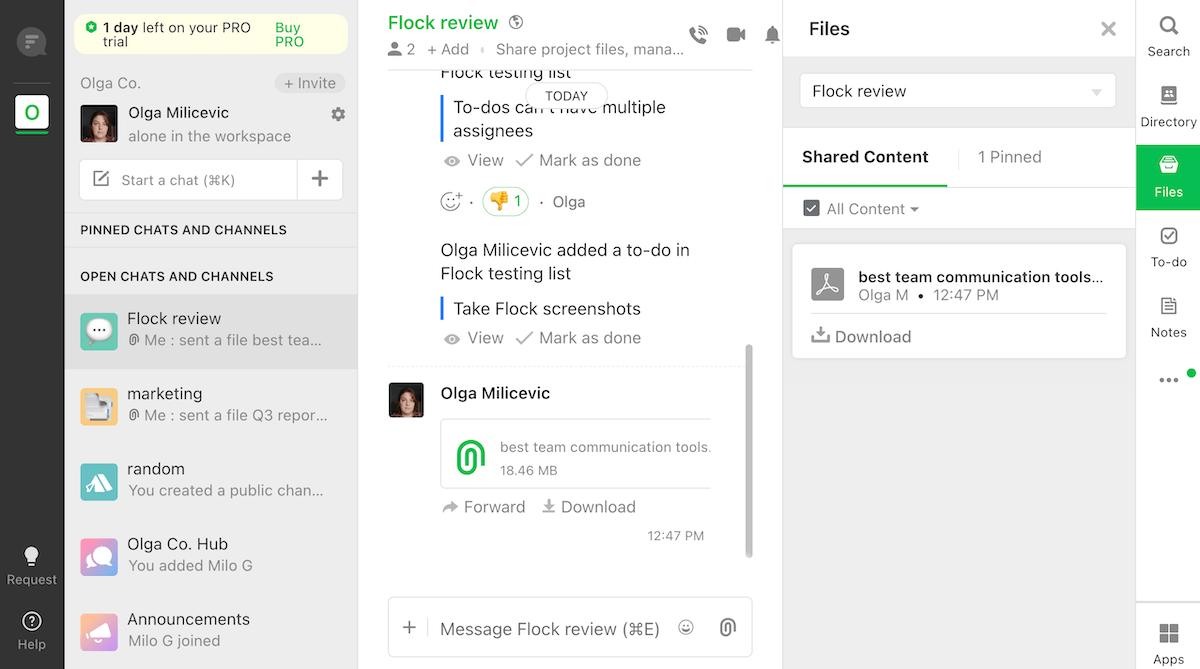Start a voice call in Flock review
The image size is (1200, 669).
click(x=698, y=35)
